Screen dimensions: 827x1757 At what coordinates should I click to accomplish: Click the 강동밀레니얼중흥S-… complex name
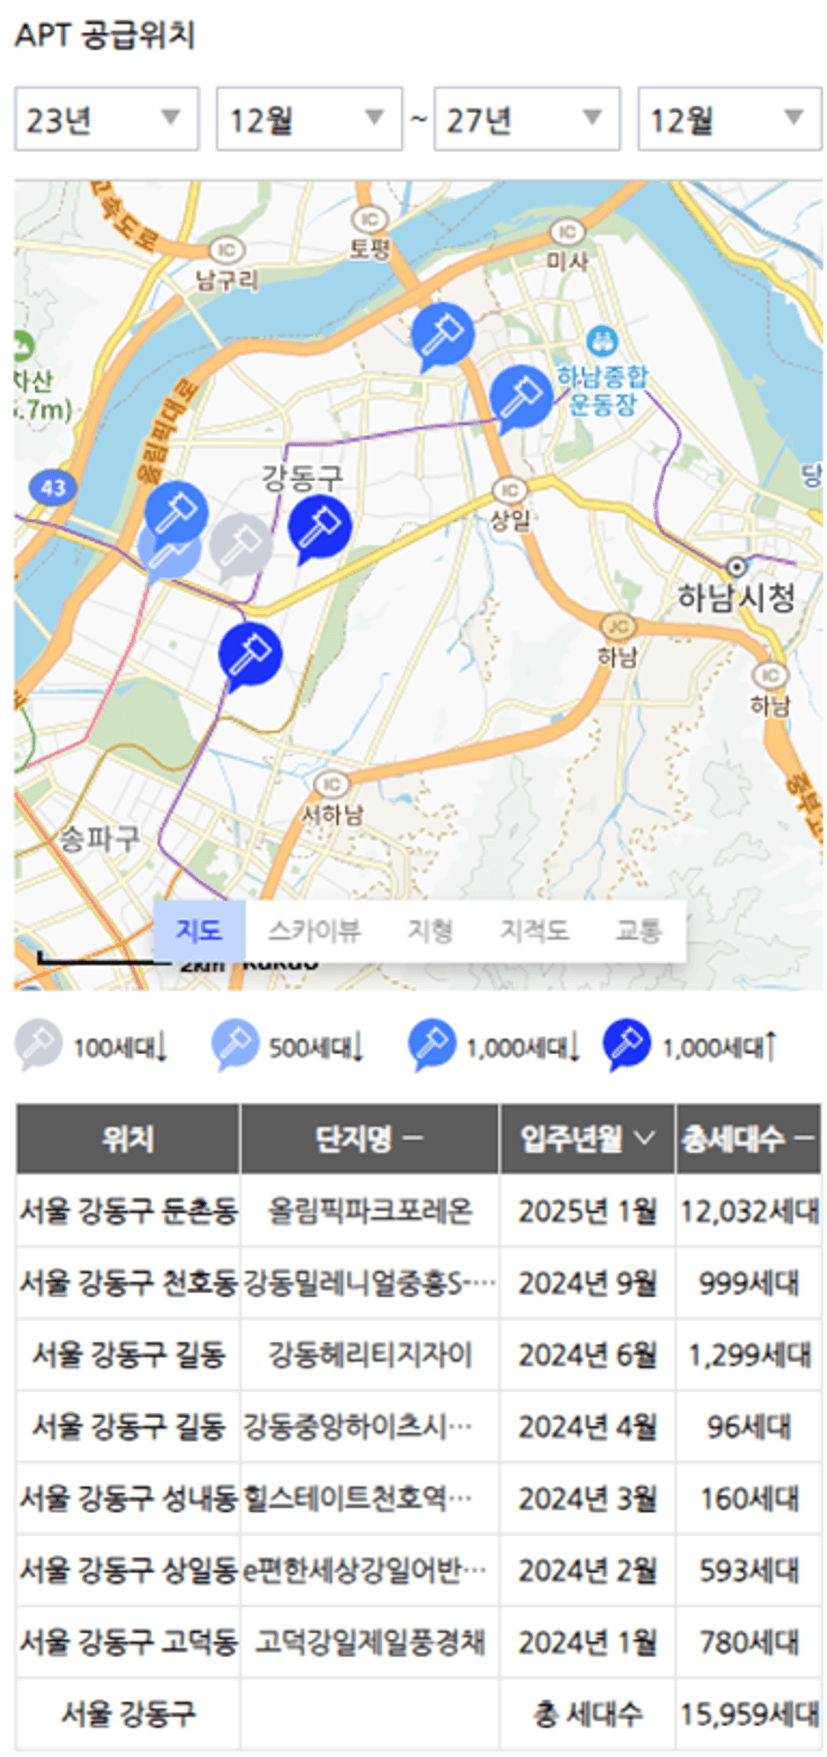coord(370,1283)
